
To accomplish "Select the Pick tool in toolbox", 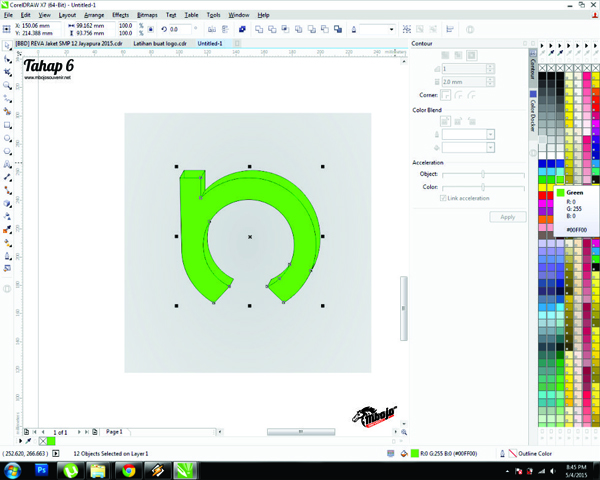I will pyautogui.click(x=8, y=46).
